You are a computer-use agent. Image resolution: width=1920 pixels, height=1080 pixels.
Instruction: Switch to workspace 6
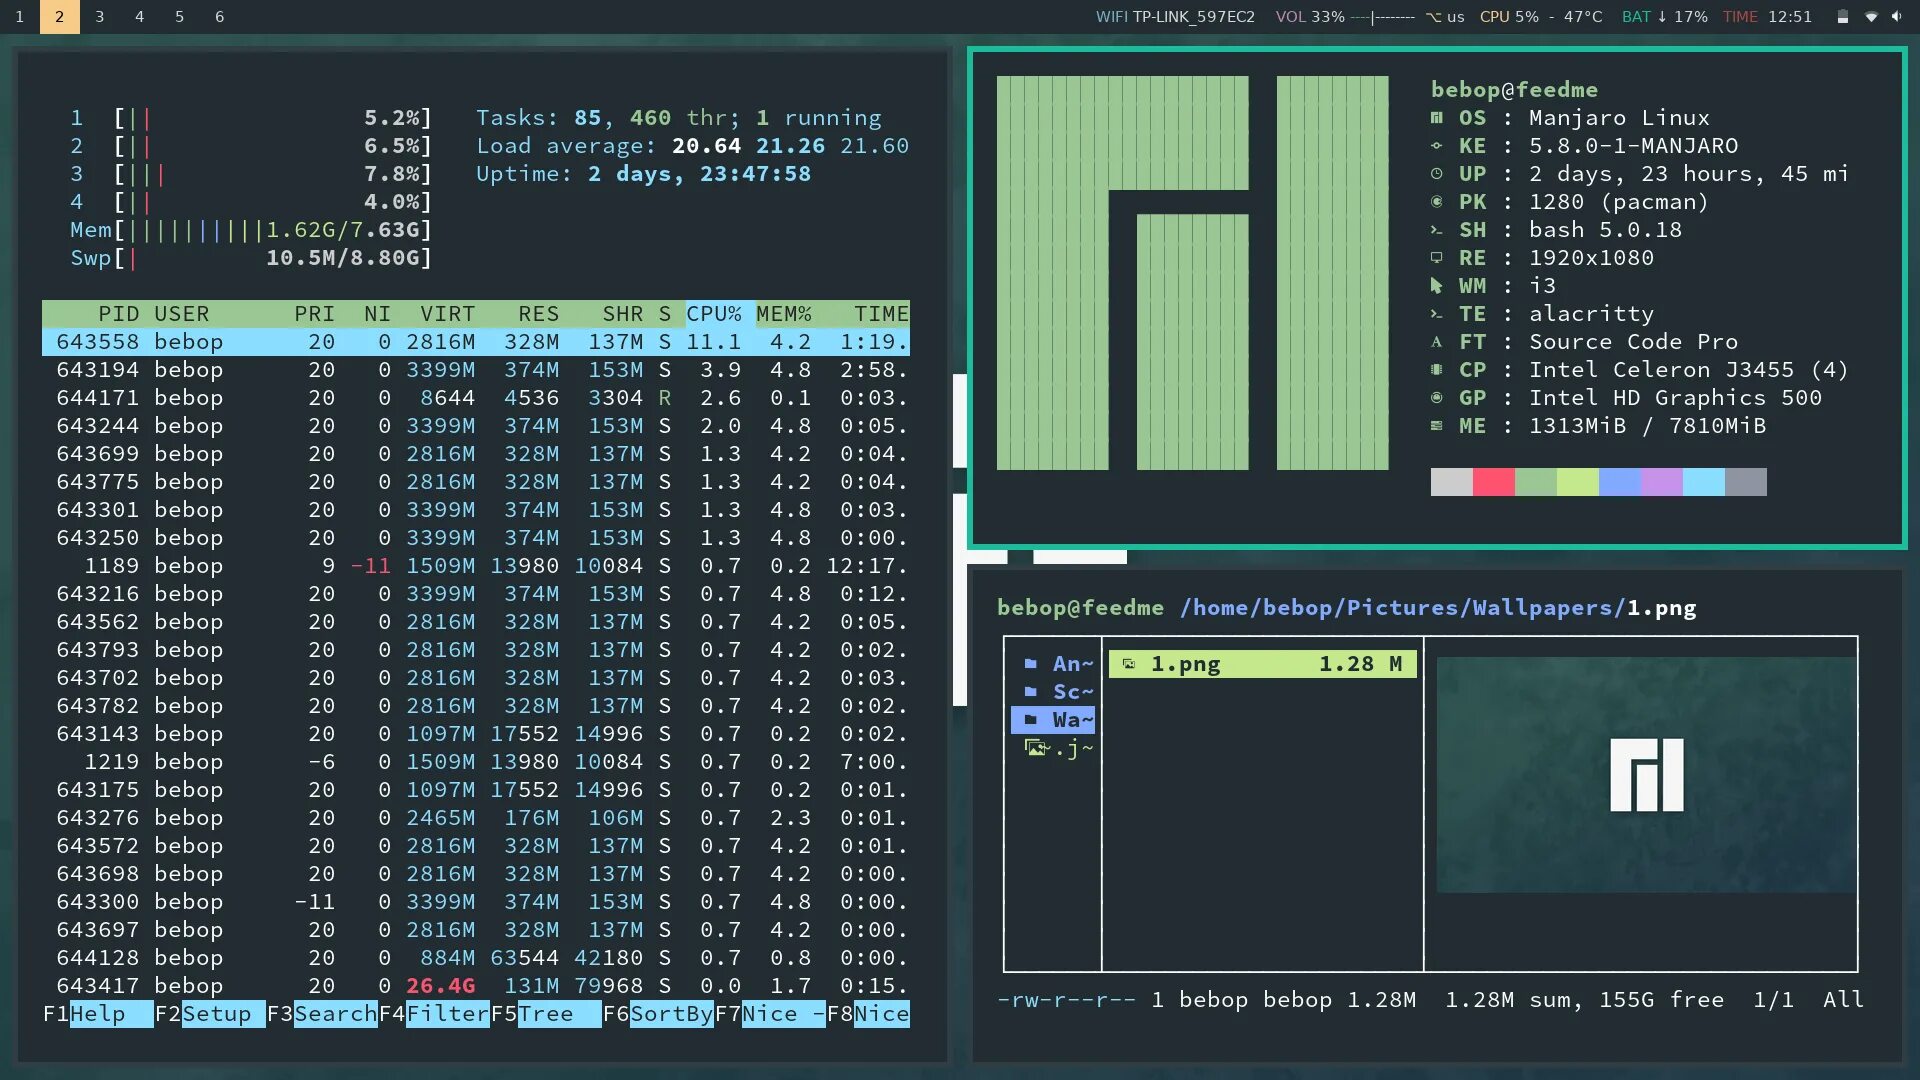[x=219, y=17]
